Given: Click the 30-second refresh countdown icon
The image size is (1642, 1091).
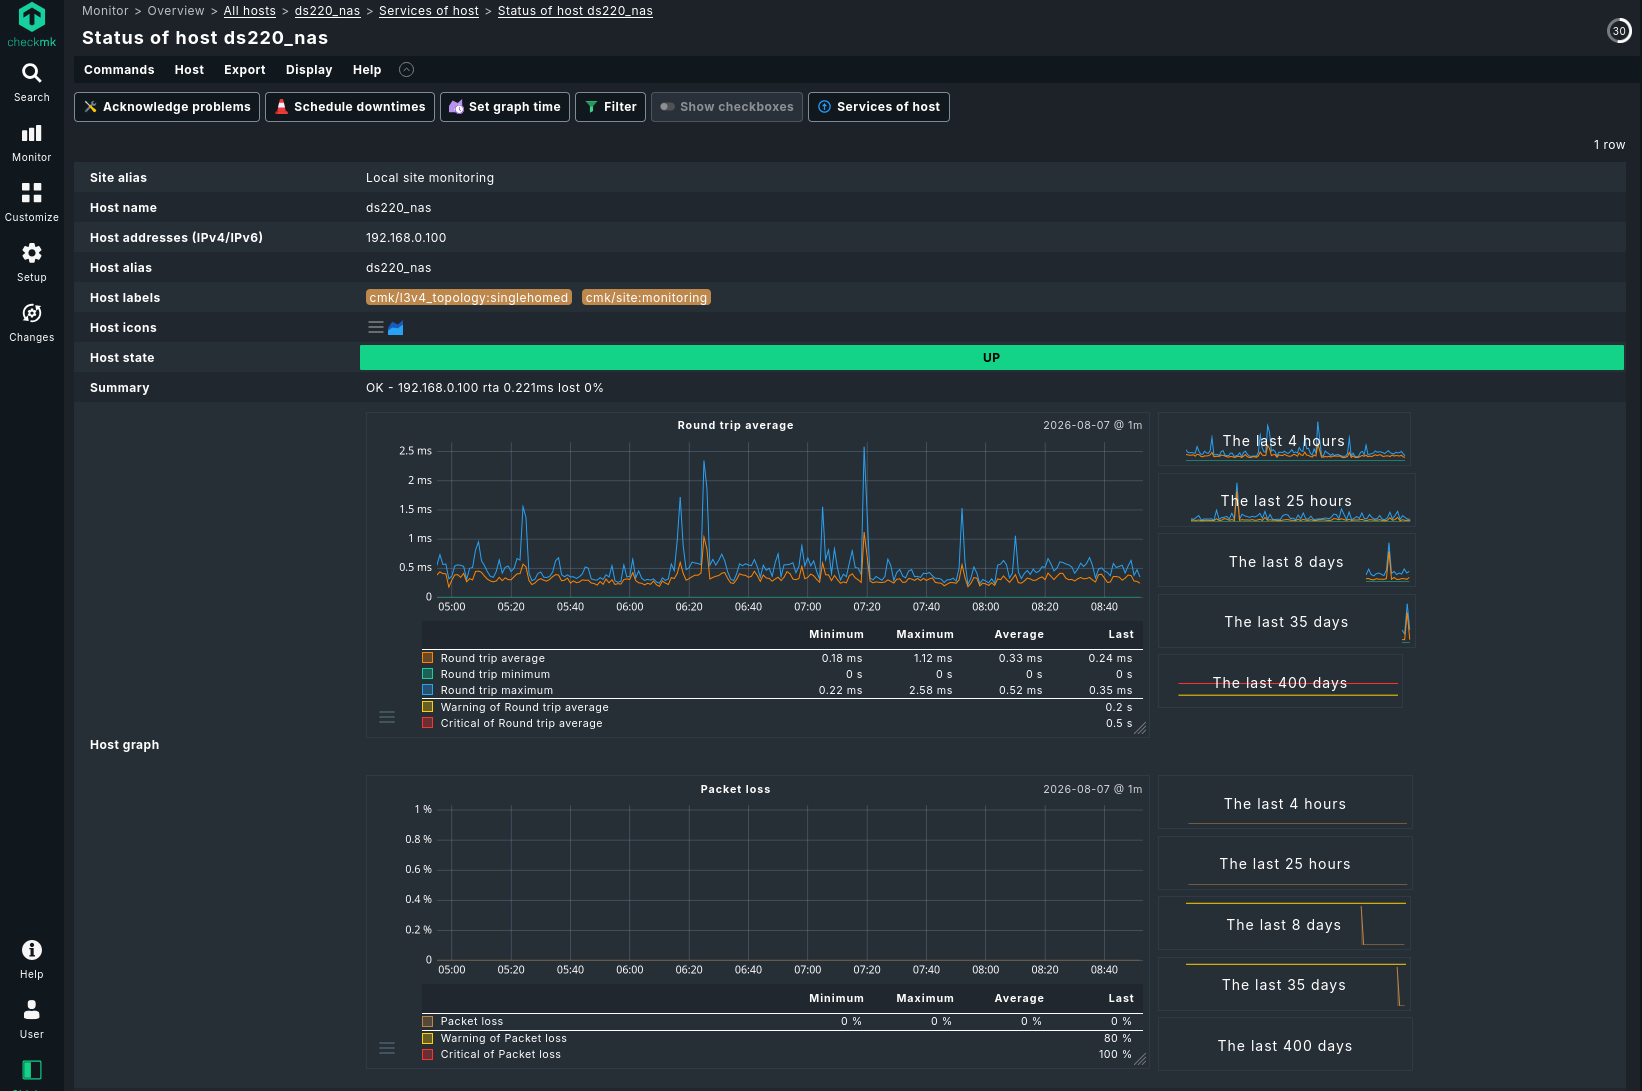Looking at the screenshot, I should tap(1619, 31).
